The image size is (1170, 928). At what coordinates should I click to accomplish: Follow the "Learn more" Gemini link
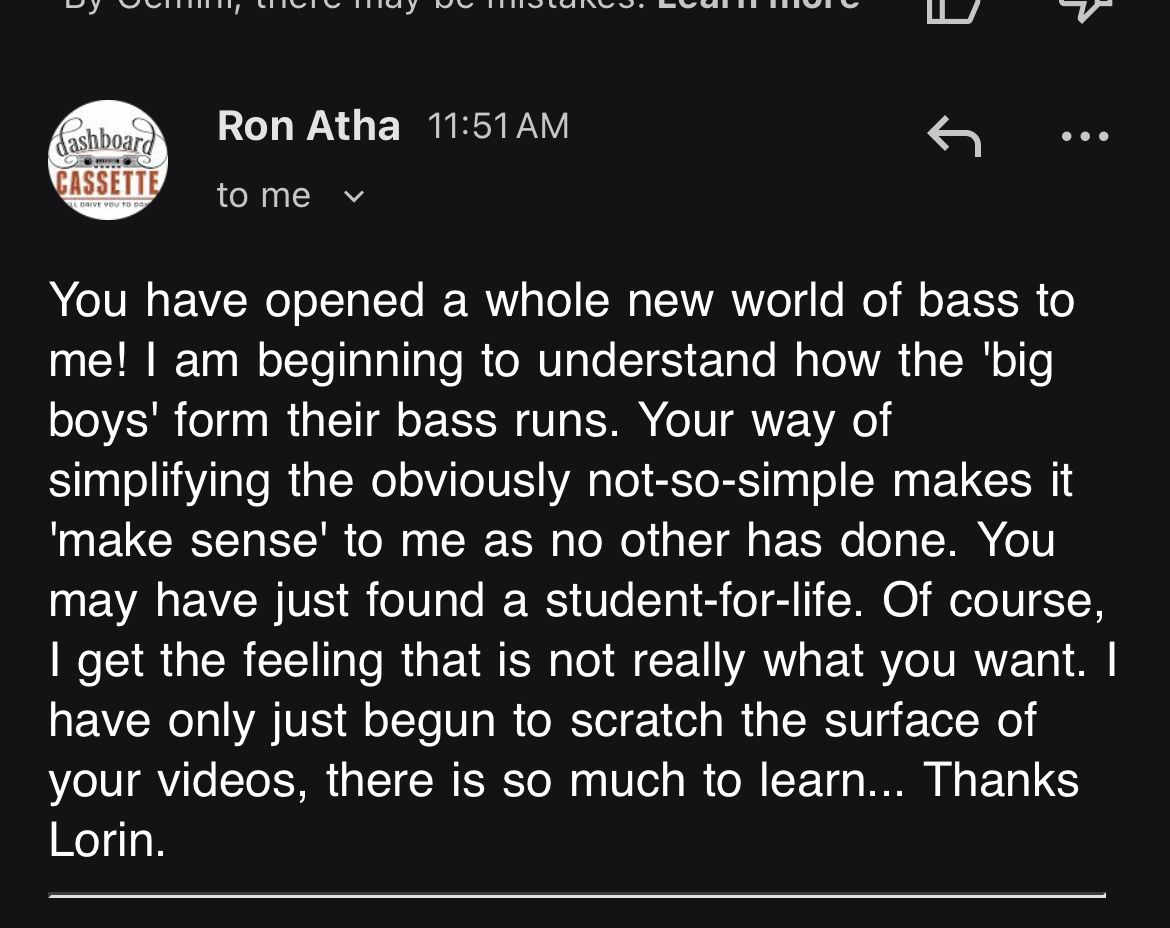[757, 5]
